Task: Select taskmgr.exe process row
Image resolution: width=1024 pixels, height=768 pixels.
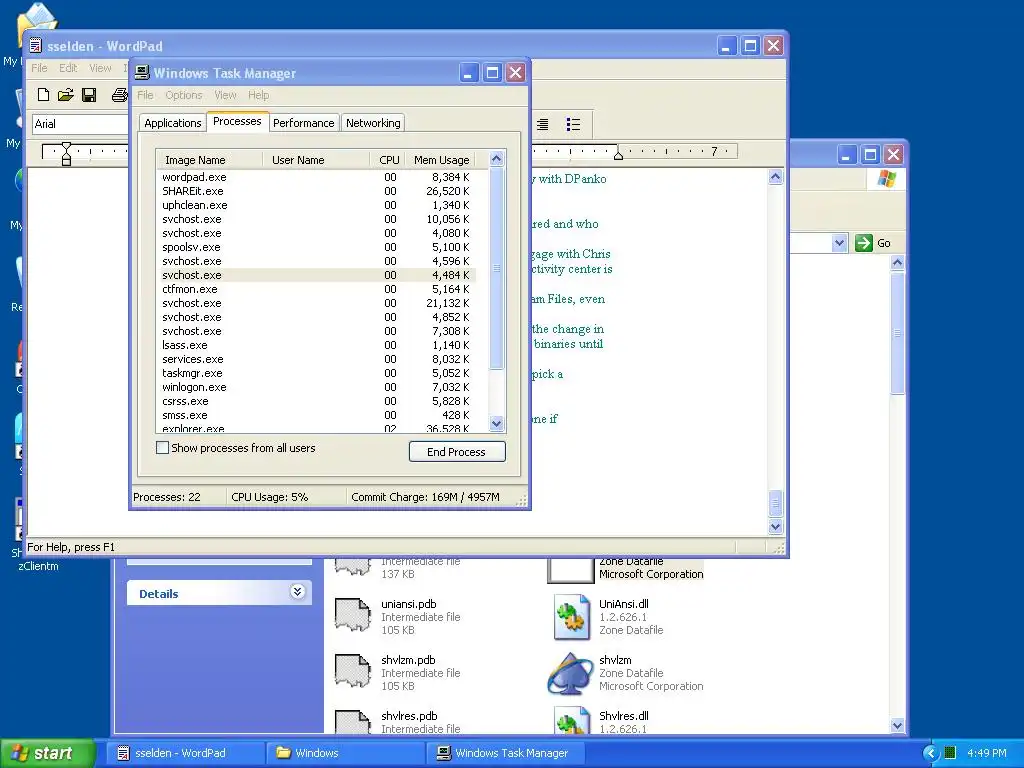Action: click(x=316, y=373)
